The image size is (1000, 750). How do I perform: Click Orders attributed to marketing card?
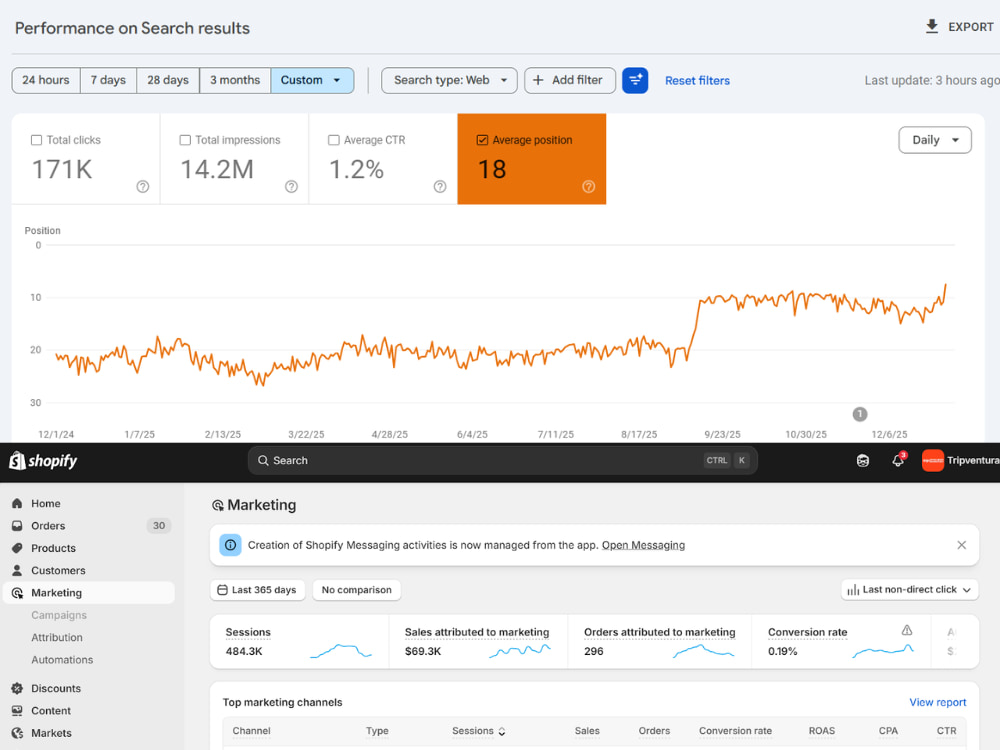click(659, 642)
